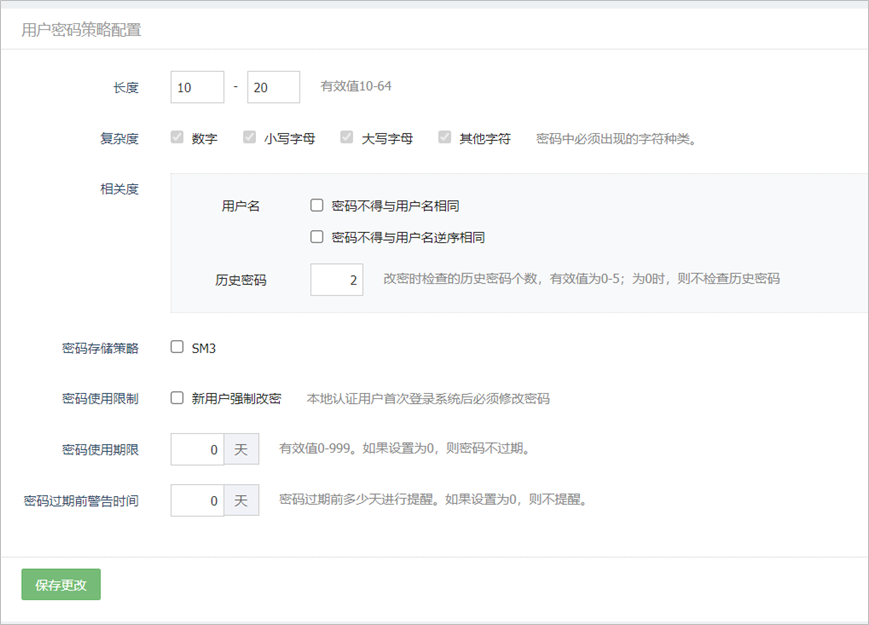Click 天 unit beside 密码过期前警告时间
Screen dimensions: 869x625
[241, 500]
